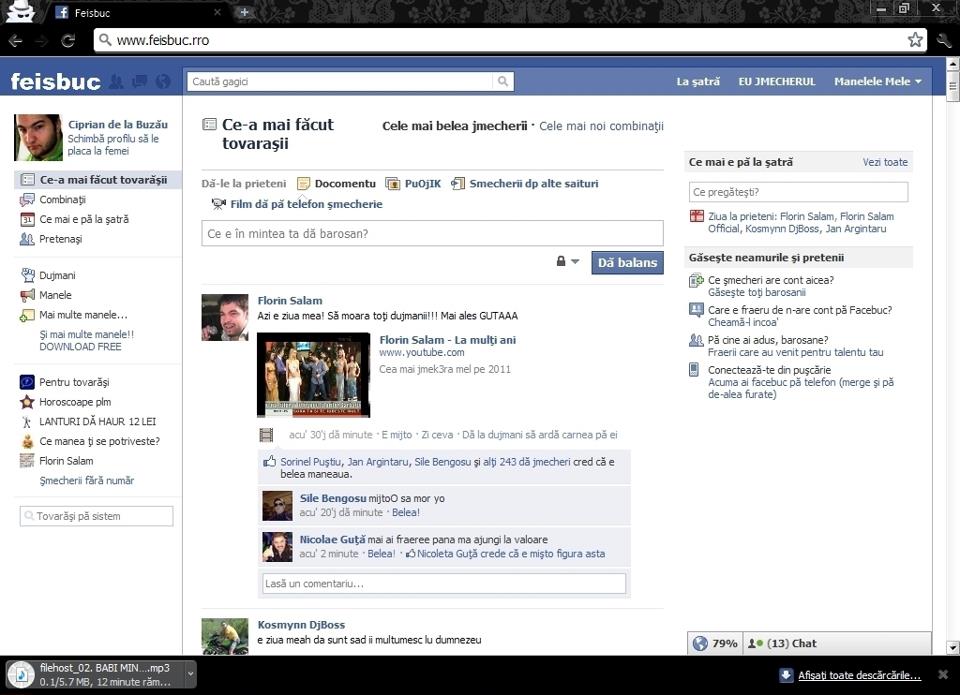Click the globe icon in chat bar

(x=700, y=644)
